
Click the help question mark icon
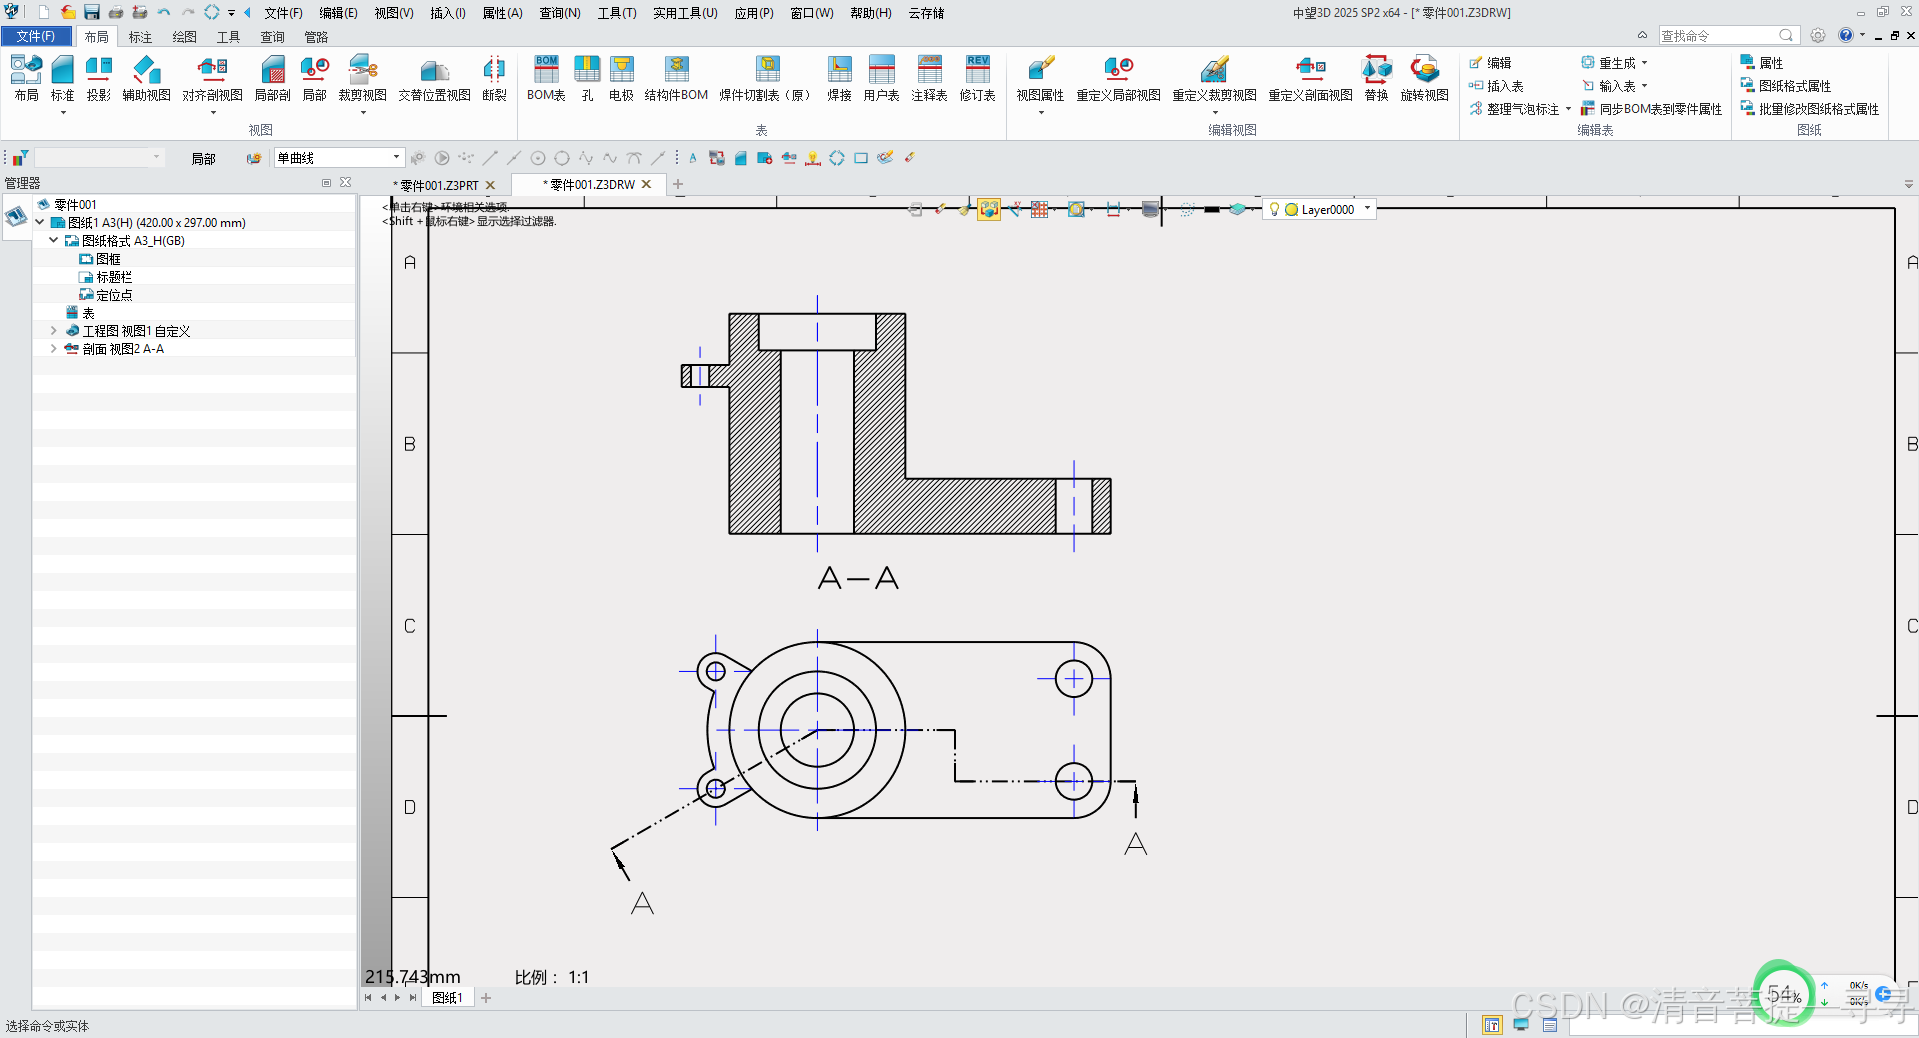pyautogui.click(x=1845, y=35)
